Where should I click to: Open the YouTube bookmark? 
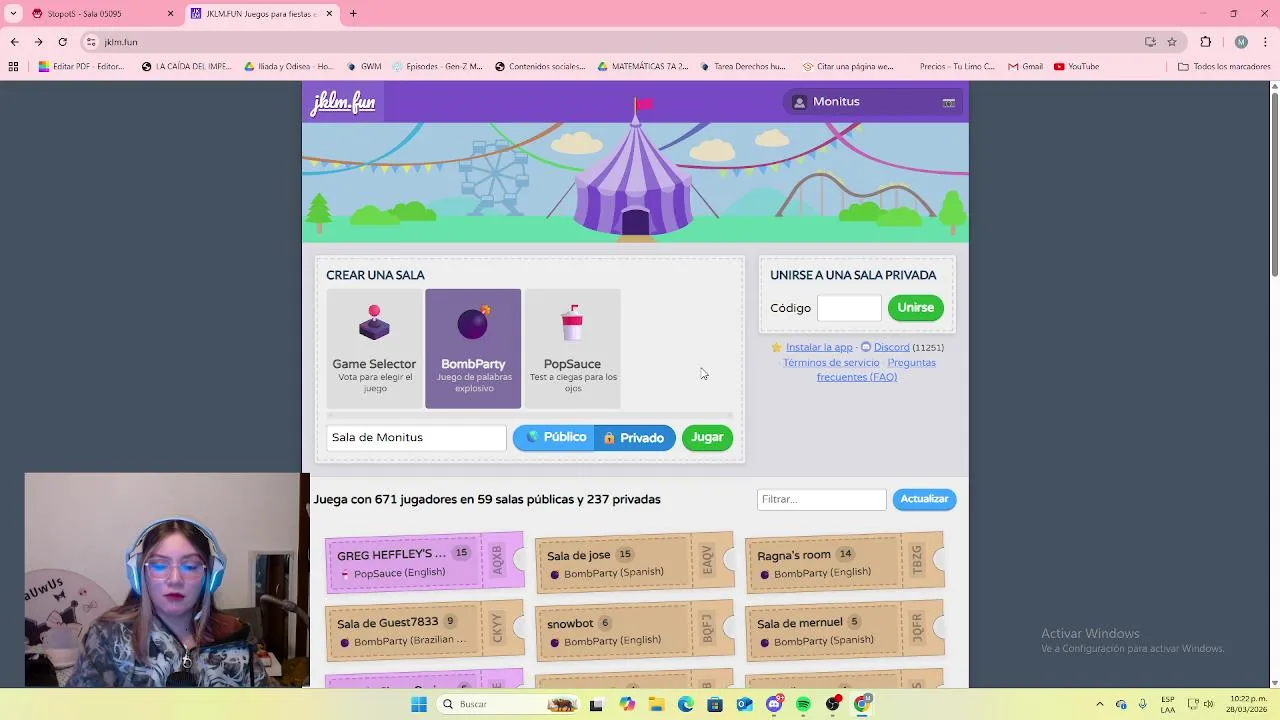[x=1076, y=67]
